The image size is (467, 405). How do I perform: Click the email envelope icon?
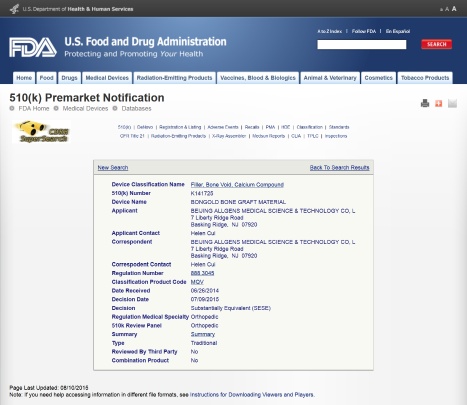pyautogui.click(x=452, y=103)
